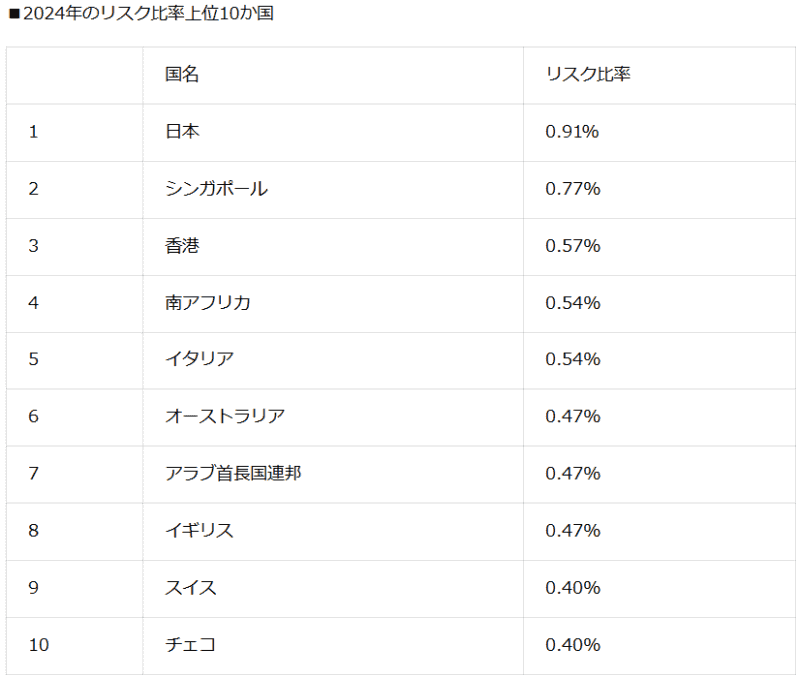Click the スイス cell

[x=190, y=587]
